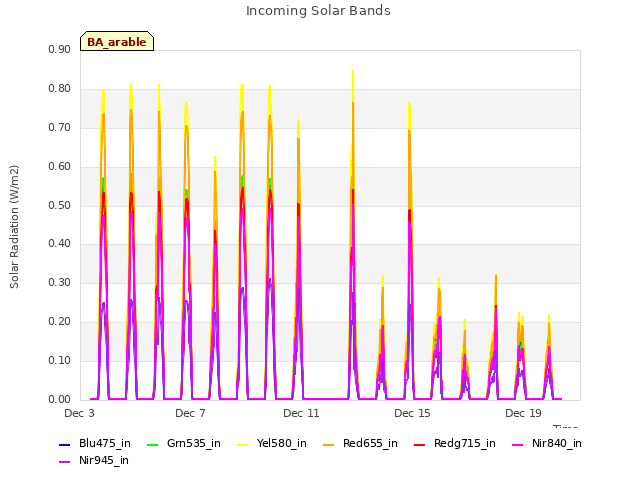Click the 0.10 y-axis tick label

[x=60, y=360]
